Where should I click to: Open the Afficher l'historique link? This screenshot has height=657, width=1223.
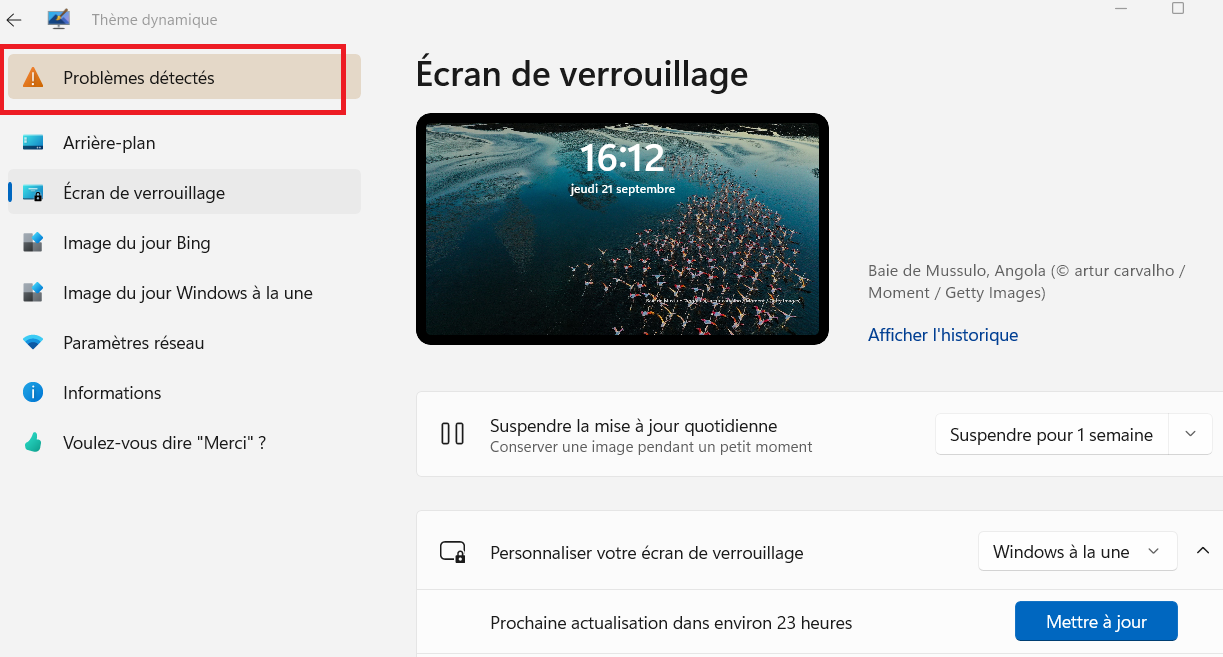[943, 335]
